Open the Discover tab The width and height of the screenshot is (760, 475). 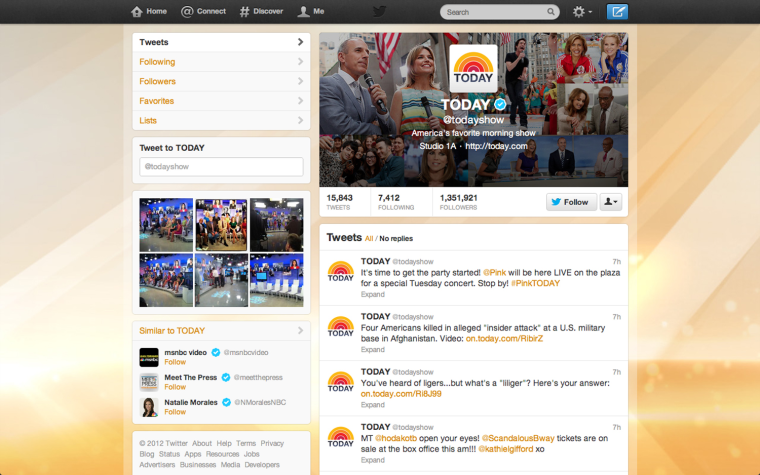261,11
